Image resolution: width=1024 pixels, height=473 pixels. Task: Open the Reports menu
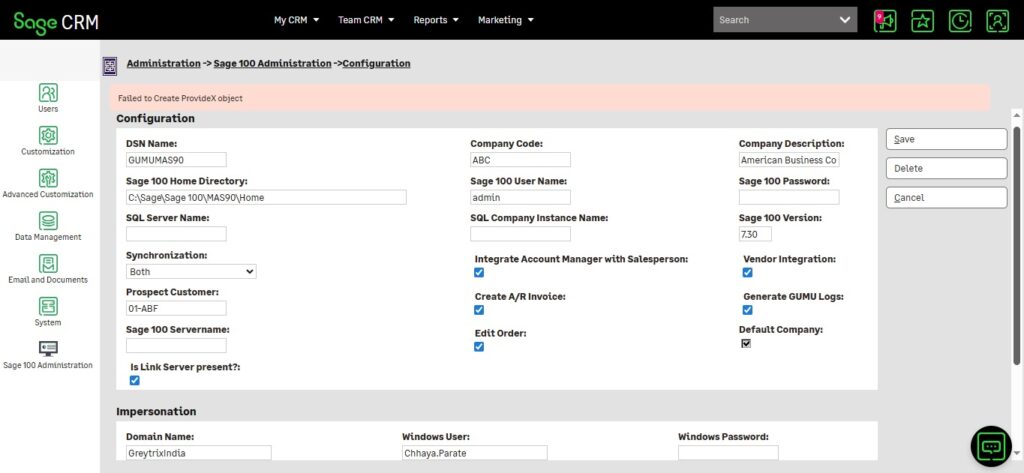pyautogui.click(x=436, y=20)
